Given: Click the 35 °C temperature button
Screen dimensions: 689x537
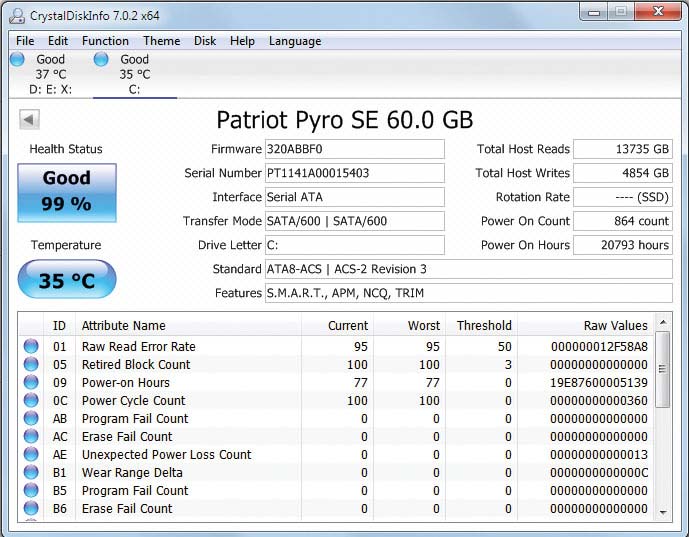Looking at the screenshot, I should 67,279.
